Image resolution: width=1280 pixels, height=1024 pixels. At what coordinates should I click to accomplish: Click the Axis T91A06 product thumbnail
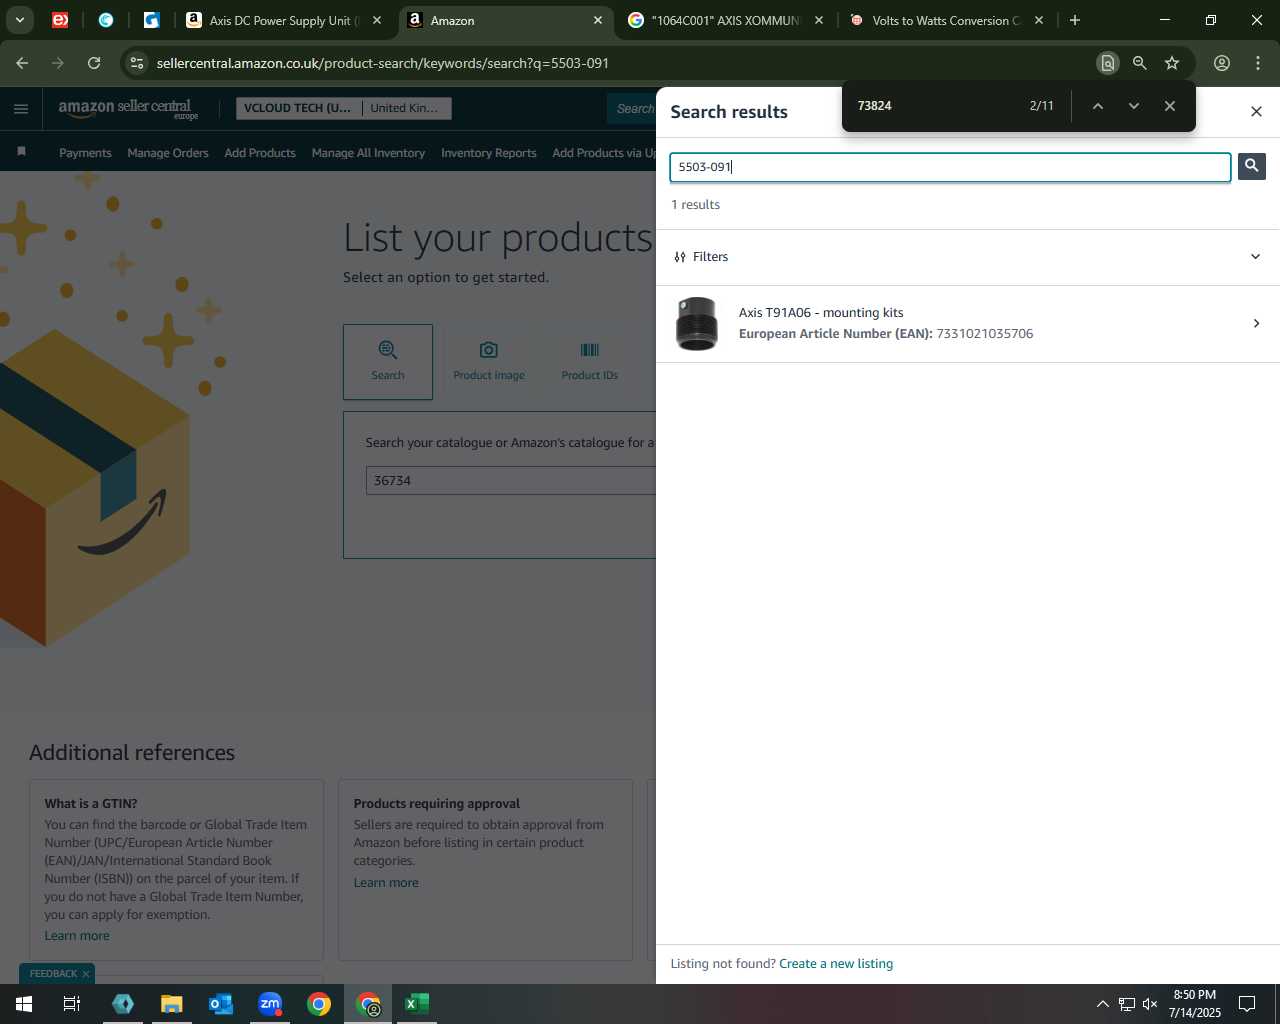click(x=697, y=323)
